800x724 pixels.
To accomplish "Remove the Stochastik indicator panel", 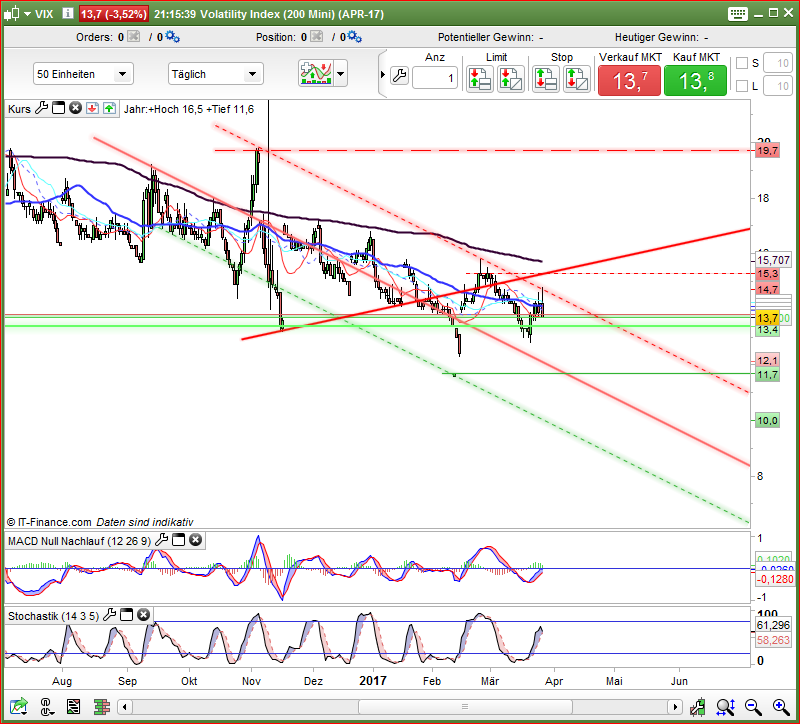I will pos(141,615).
